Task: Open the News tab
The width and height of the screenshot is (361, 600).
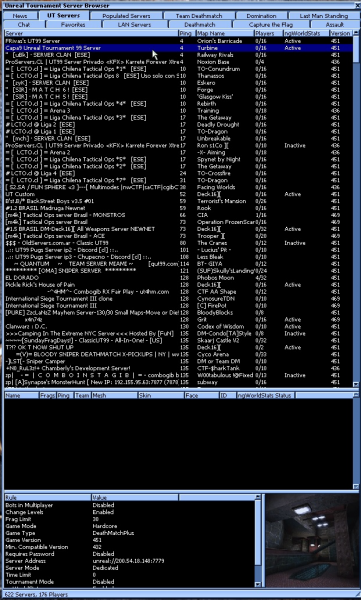Action: [x=20, y=16]
